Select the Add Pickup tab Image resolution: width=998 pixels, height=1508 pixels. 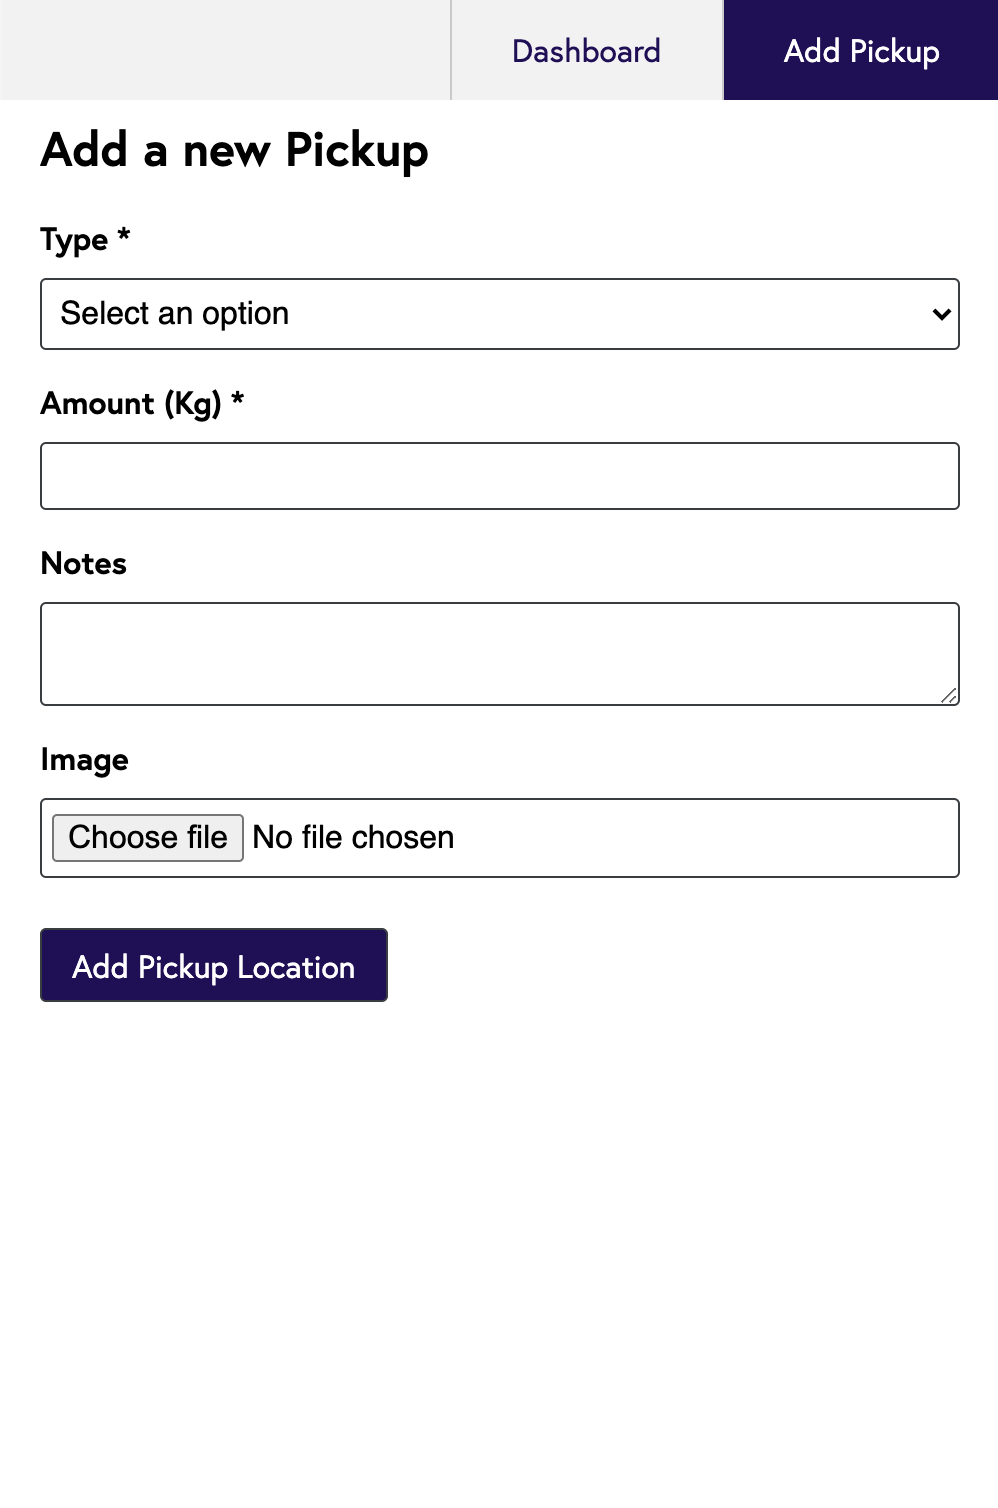861,50
